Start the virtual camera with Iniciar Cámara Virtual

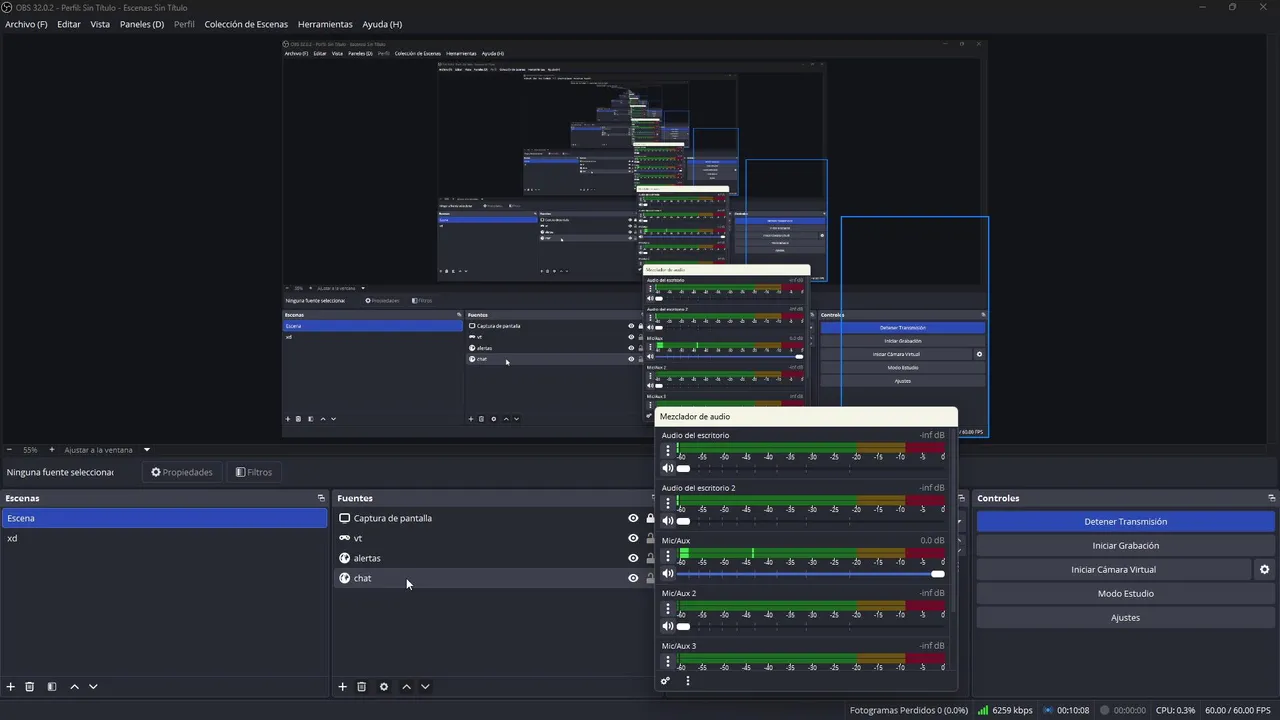pyautogui.click(x=1113, y=570)
